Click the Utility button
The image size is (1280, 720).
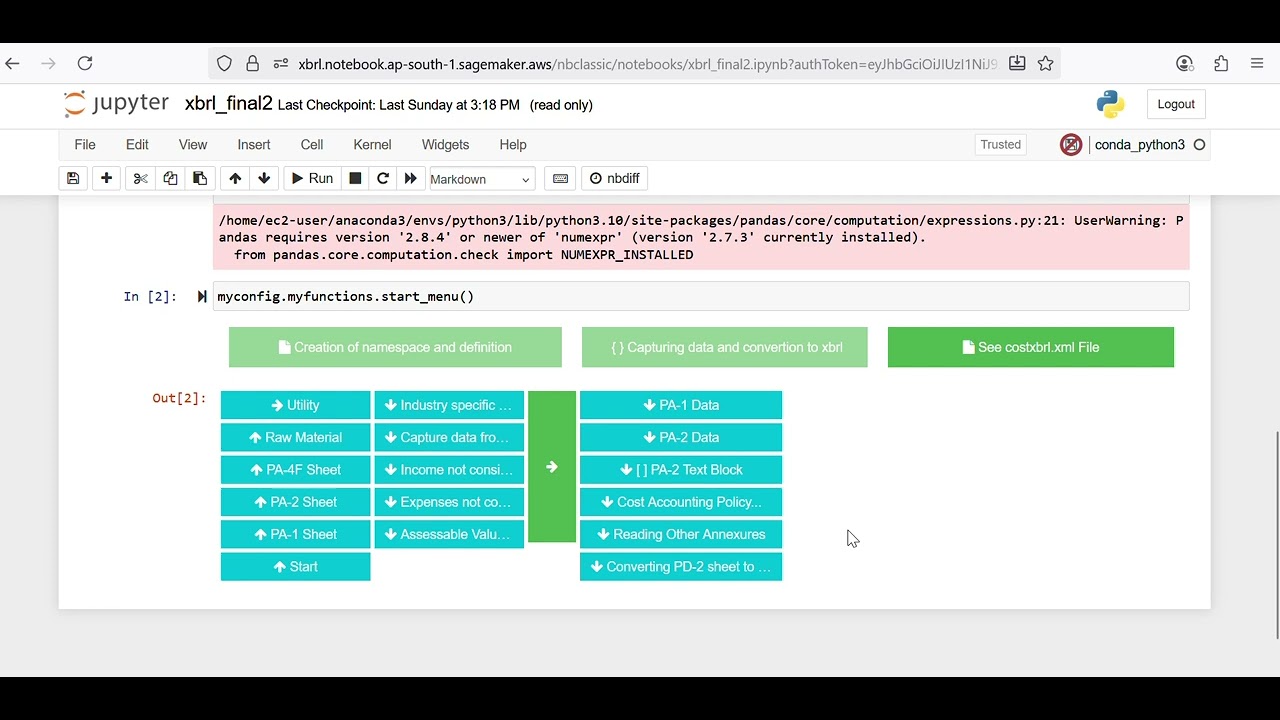coord(295,405)
